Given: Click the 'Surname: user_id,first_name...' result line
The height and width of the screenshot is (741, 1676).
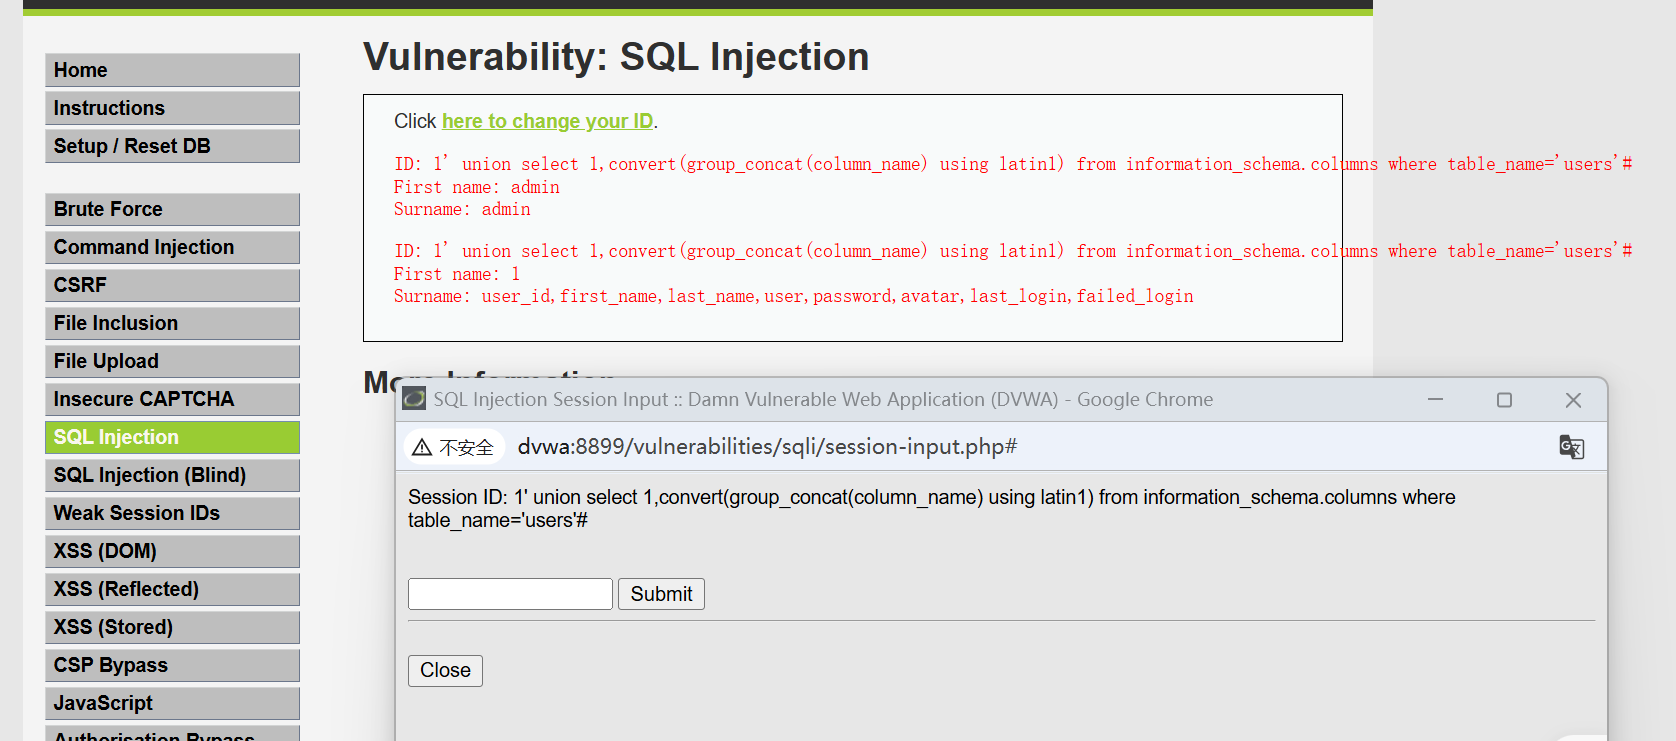Looking at the screenshot, I should coord(794,296).
